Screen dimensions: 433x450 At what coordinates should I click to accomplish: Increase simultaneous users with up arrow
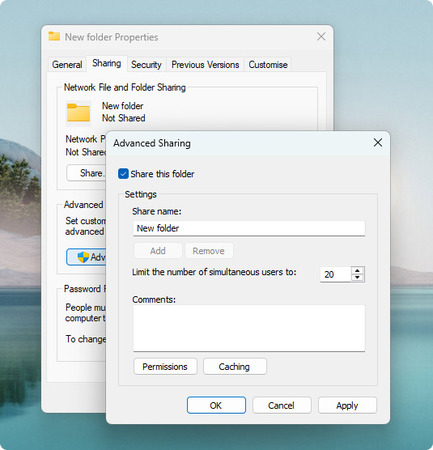coord(357,271)
